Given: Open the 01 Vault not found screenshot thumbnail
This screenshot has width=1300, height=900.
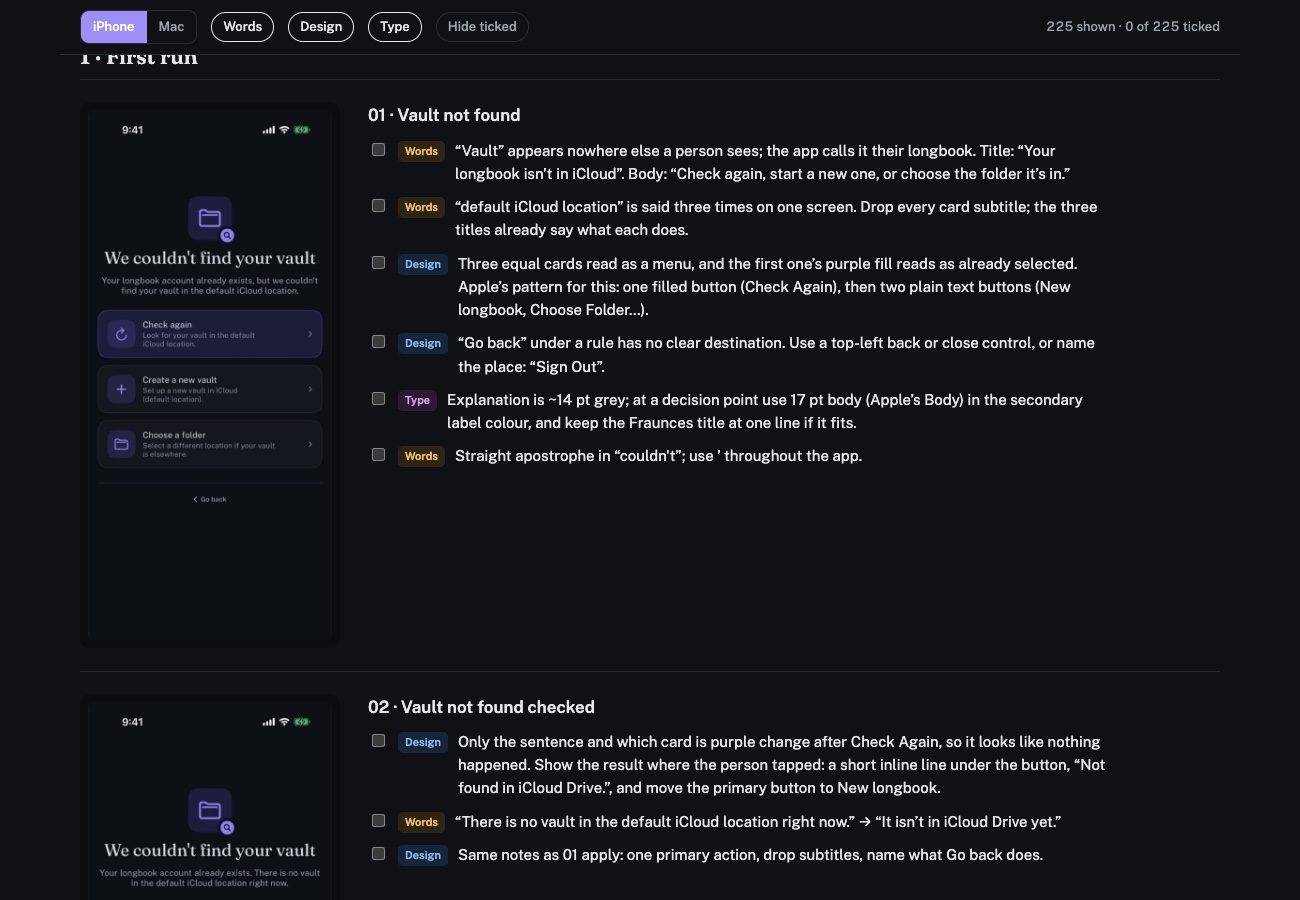Looking at the screenshot, I should (x=210, y=375).
